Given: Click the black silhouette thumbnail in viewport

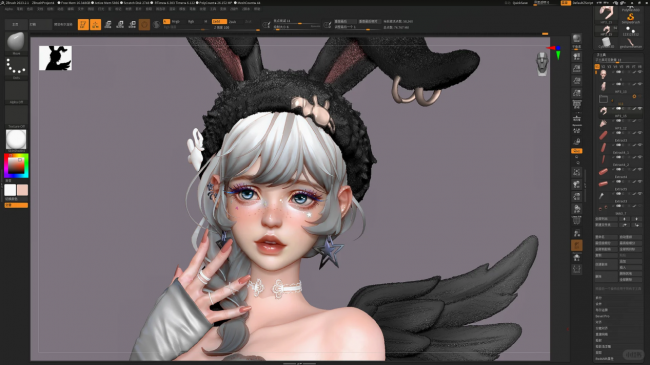Looking at the screenshot, I should click(55, 58).
